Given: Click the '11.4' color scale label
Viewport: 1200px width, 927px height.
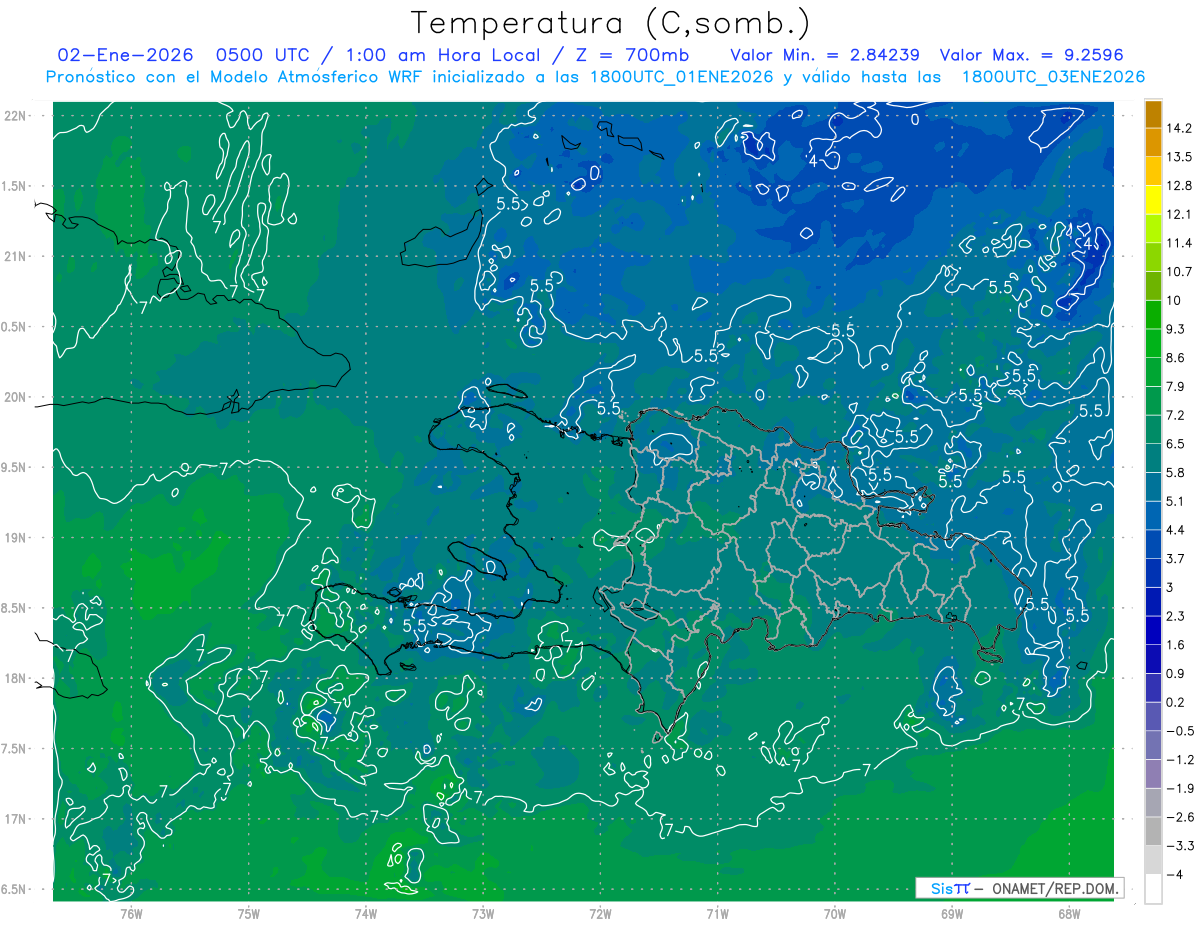Looking at the screenshot, I should [1180, 243].
